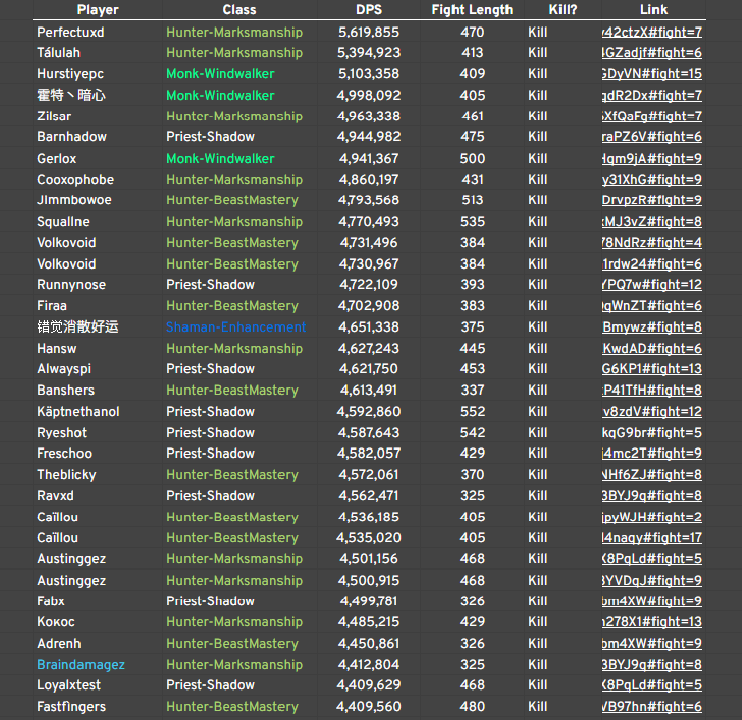
Task: Open the fight link in Perfectuxd's row
Action: point(652,32)
